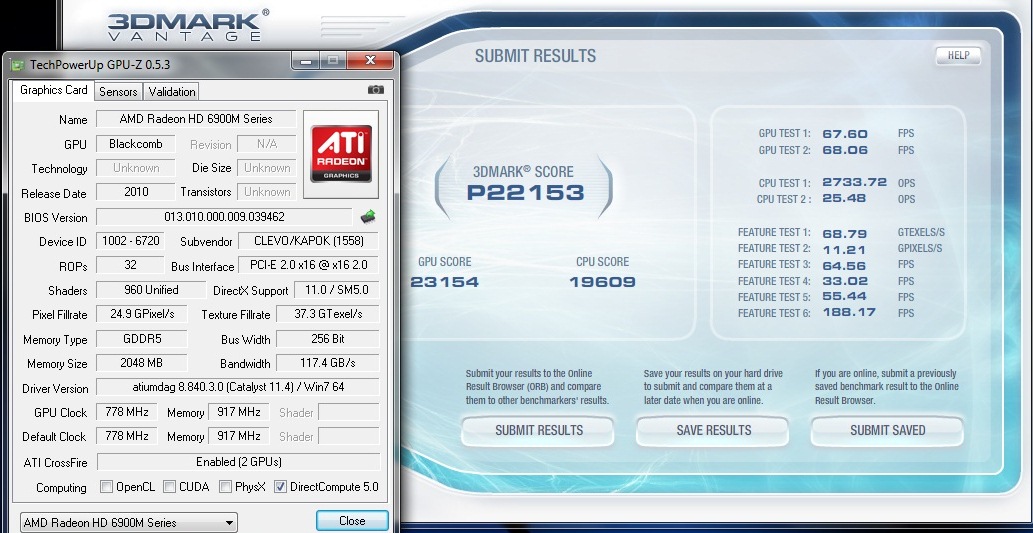The width and height of the screenshot is (1033, 533).
Task: Click the Close button in GPU-Z
Action: (x=352, y=520)
